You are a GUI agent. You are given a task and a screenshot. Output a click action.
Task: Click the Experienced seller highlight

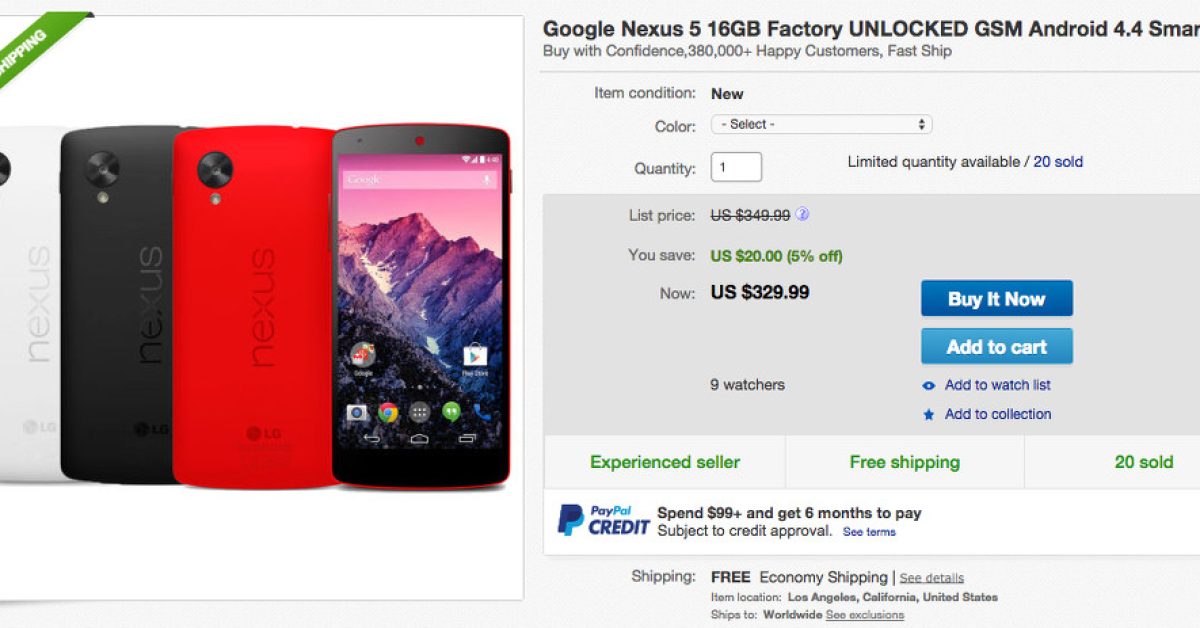[665, 462]
